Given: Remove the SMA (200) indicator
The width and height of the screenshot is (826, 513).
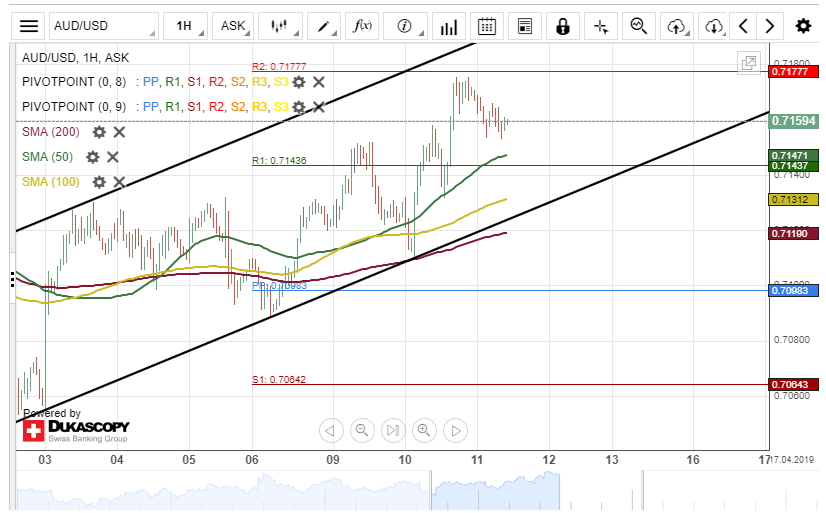Looking at the screenshot, I should pyautogui.click(x=120, y=132).
